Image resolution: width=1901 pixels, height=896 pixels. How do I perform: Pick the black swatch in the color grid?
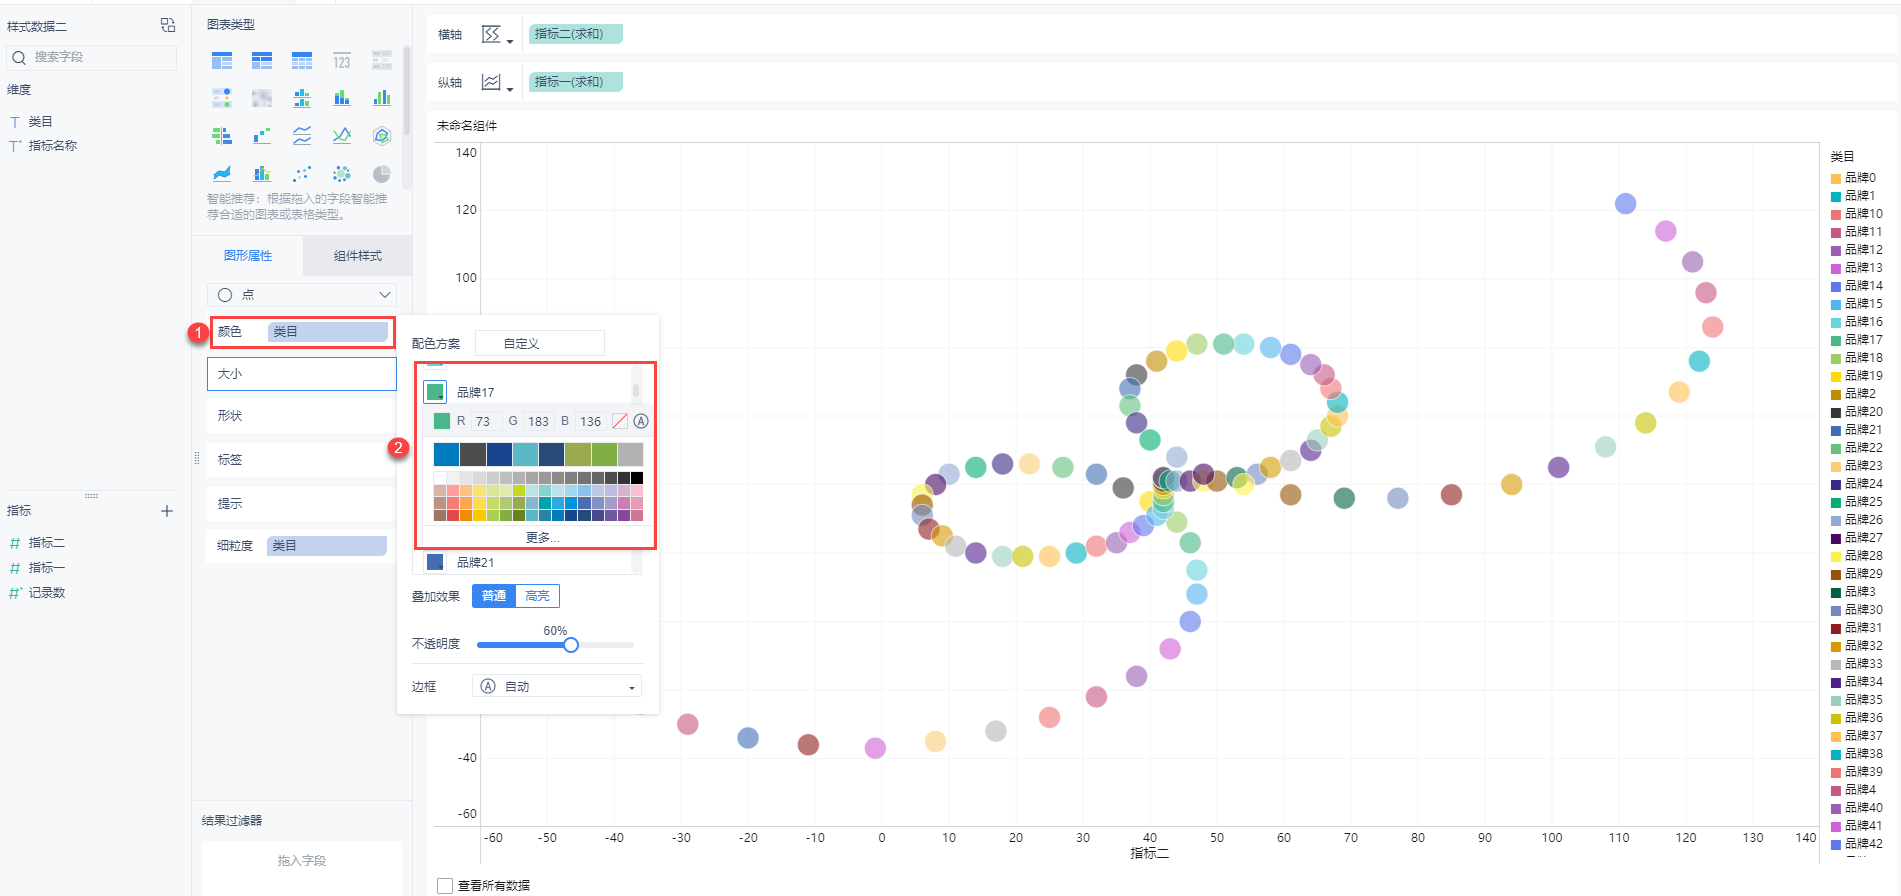(636, 478)
